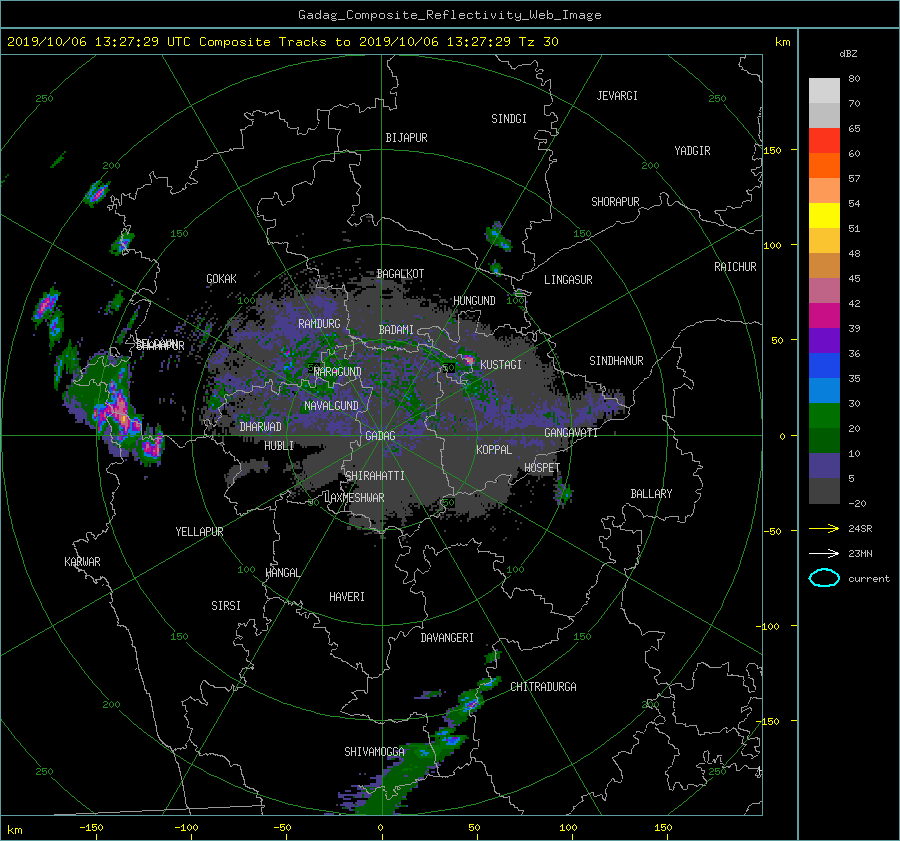Click the SHORAPUR city label
900x841 pixels.
coord(615,202)
